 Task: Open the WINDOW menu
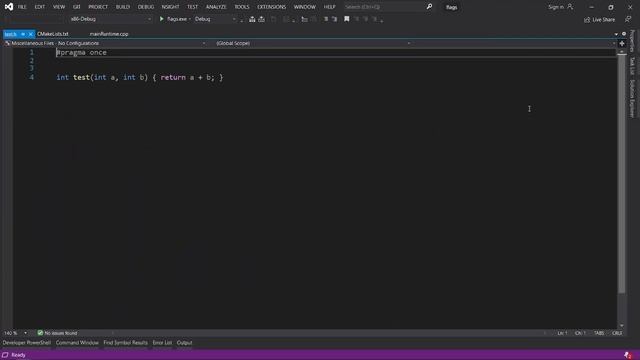(304, 7)
